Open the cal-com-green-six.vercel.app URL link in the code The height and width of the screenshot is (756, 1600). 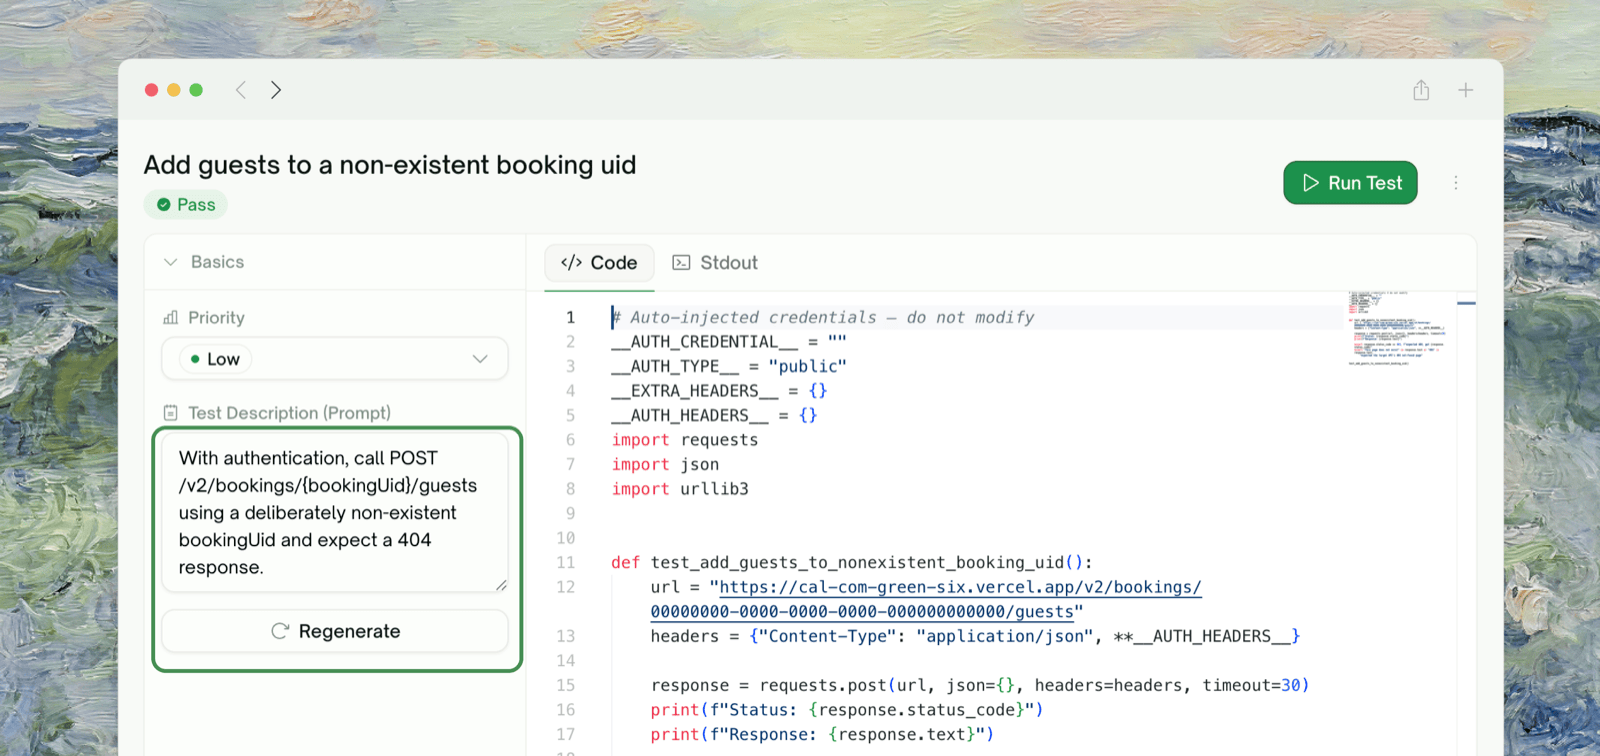(925, 599)
